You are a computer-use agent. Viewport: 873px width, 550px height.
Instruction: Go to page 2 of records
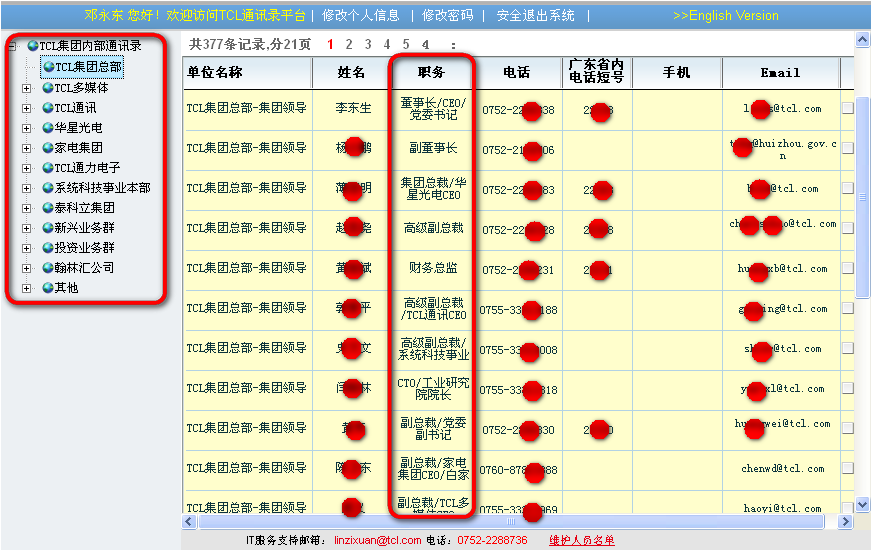[349, 45]
